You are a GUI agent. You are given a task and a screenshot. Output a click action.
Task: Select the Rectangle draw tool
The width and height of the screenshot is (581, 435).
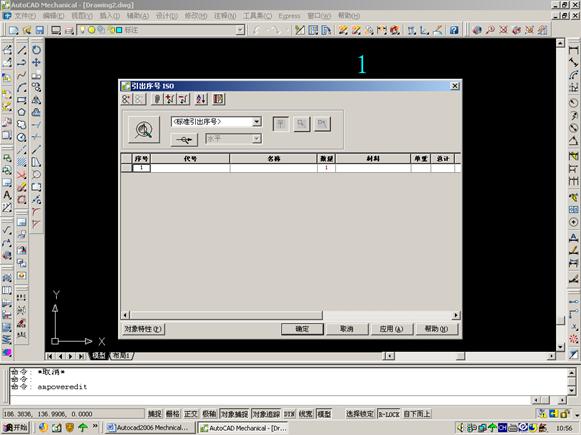click(x=21, y=100)
